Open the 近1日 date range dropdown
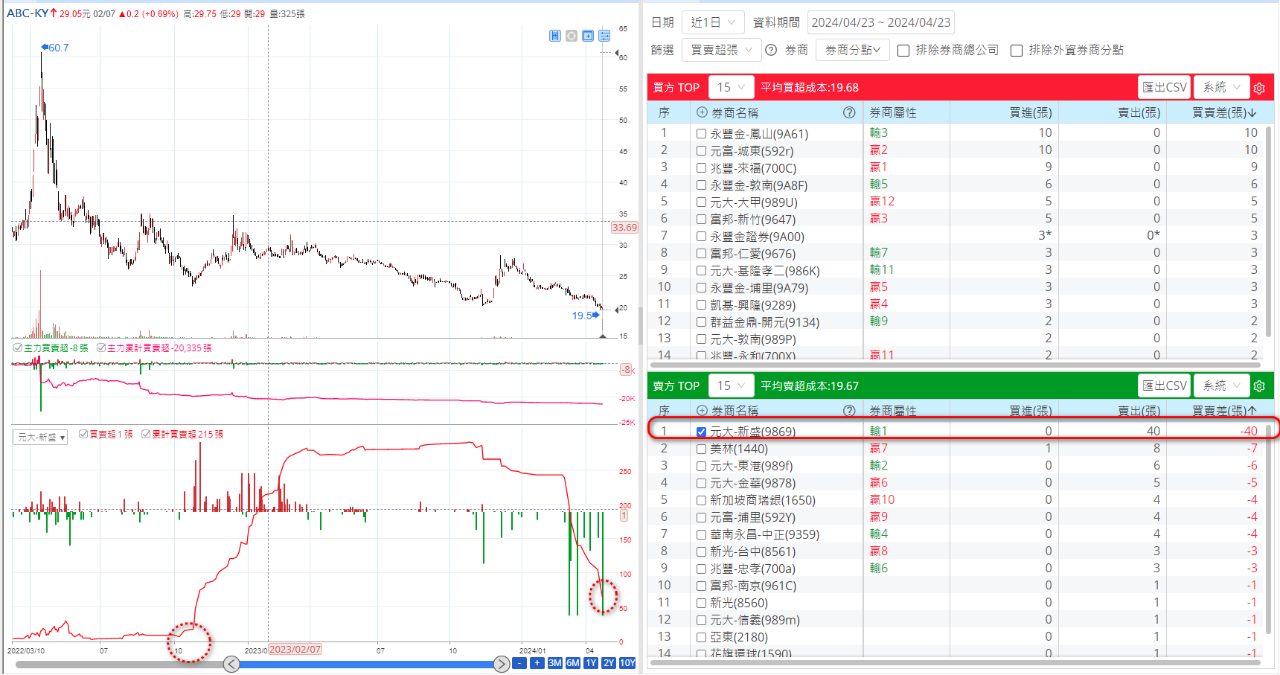The height and width of the screenshot is (675, 1280). [x=715, y=21]
